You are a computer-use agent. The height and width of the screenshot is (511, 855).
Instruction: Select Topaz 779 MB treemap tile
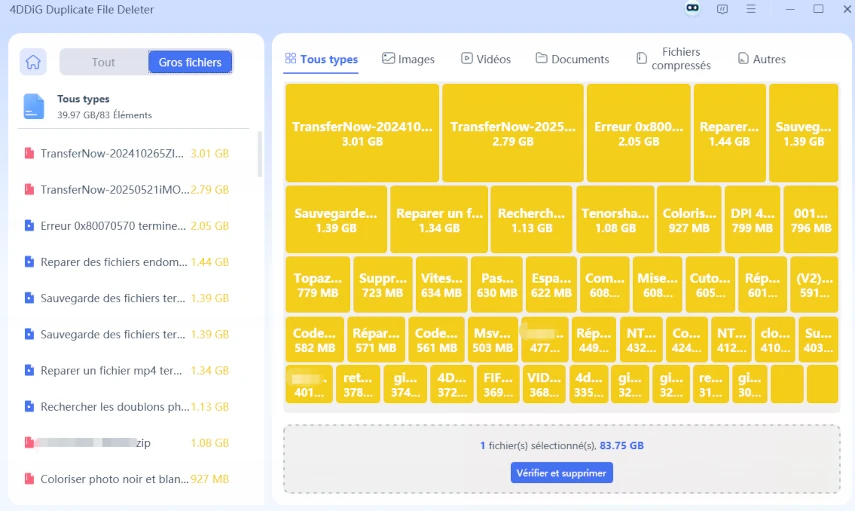(x=318, y=285)
